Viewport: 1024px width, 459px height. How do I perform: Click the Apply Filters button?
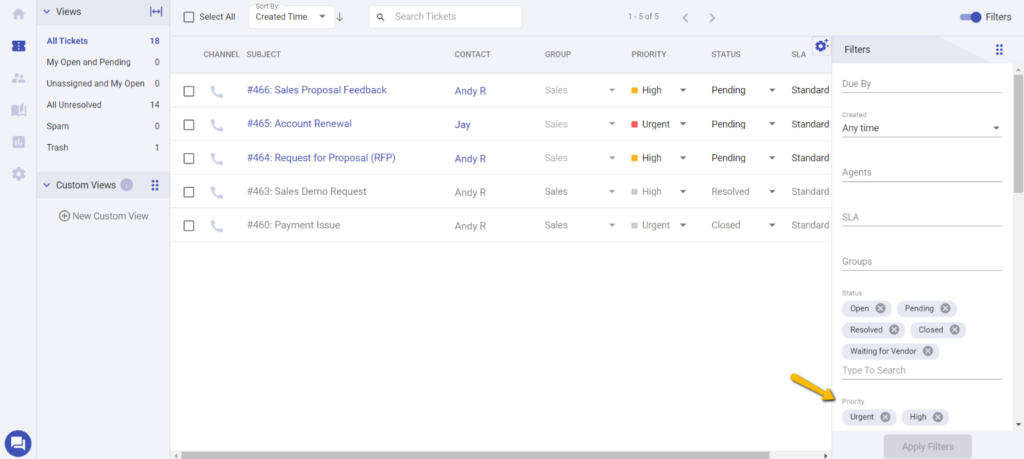click(x=927, y=447)
